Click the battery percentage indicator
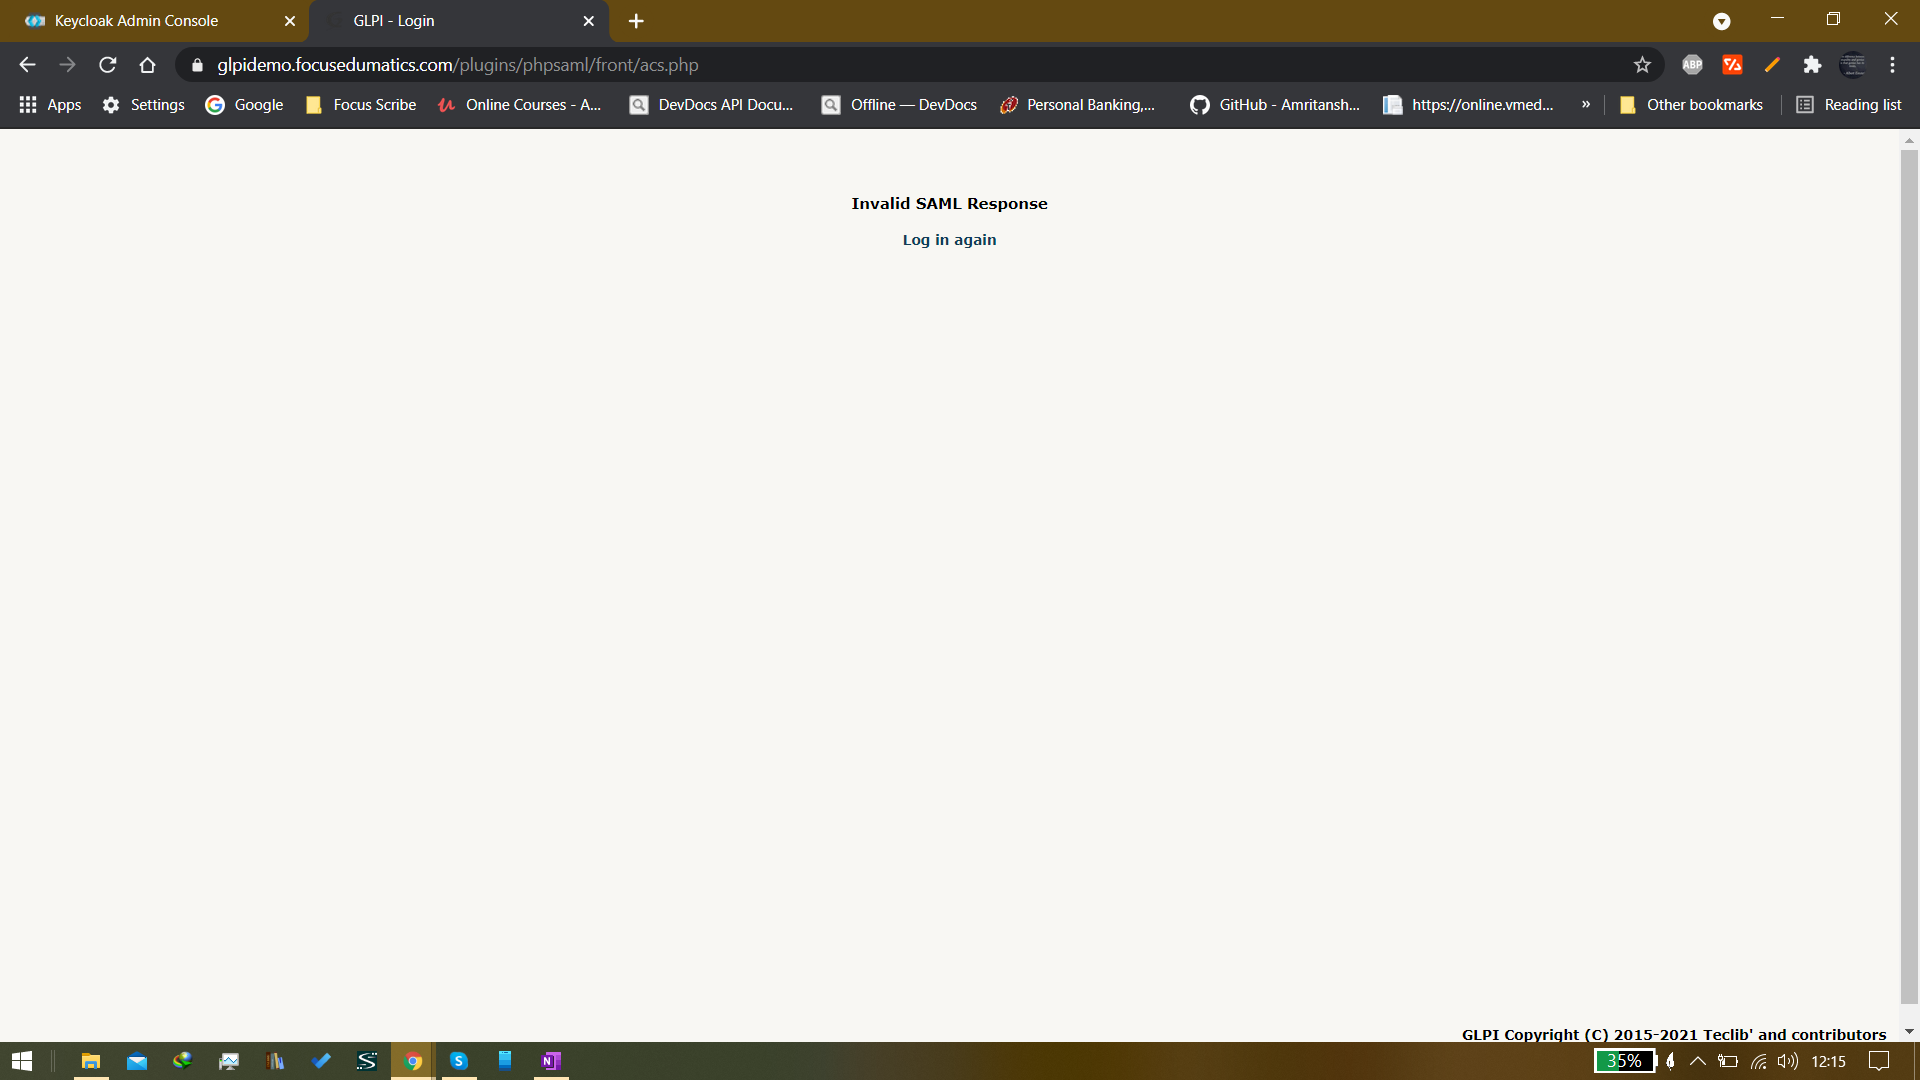The image size is (1920, 1080). (1622, 1061)
